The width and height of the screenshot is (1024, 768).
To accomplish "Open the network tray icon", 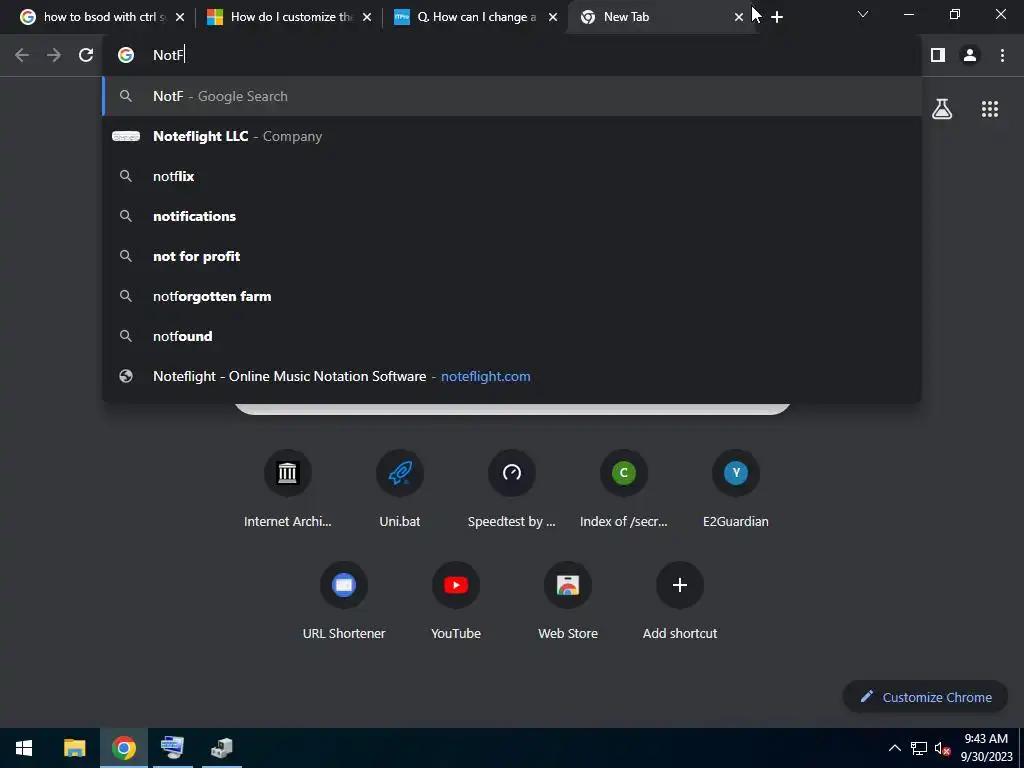I will pos(919,748).
